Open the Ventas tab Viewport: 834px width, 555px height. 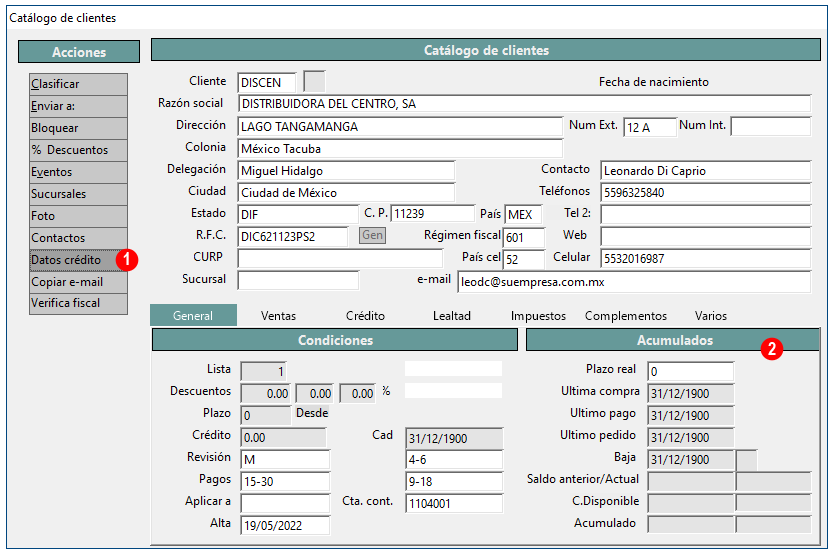278,316
